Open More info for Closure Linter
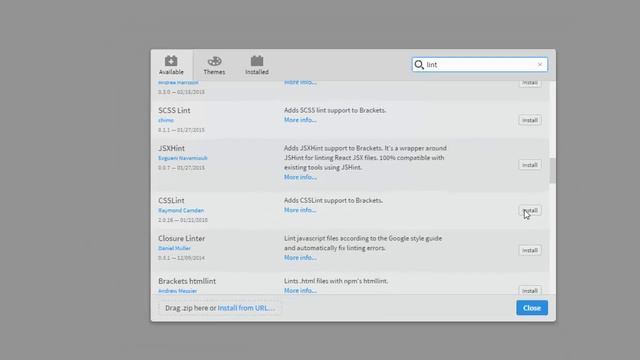This screenshot has width=640, height=360. pos(300,258)
